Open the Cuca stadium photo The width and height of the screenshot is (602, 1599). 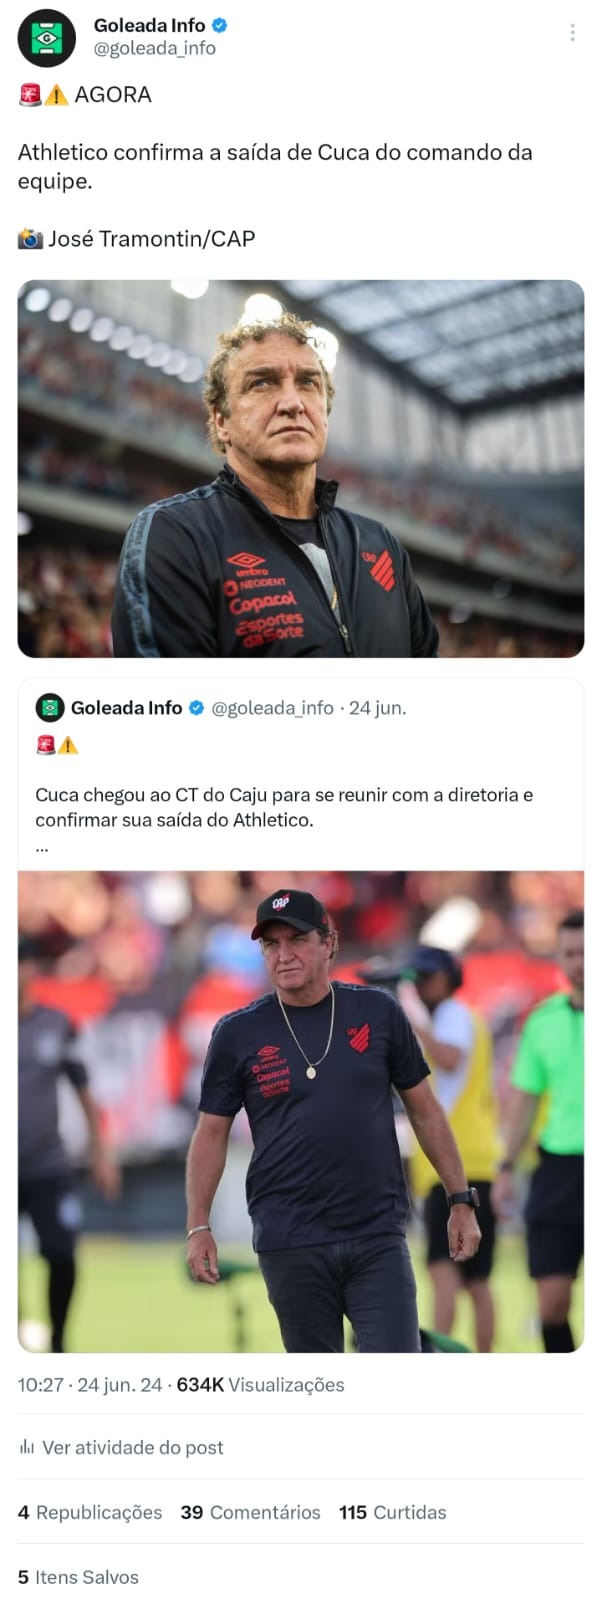tap(301, 468)
